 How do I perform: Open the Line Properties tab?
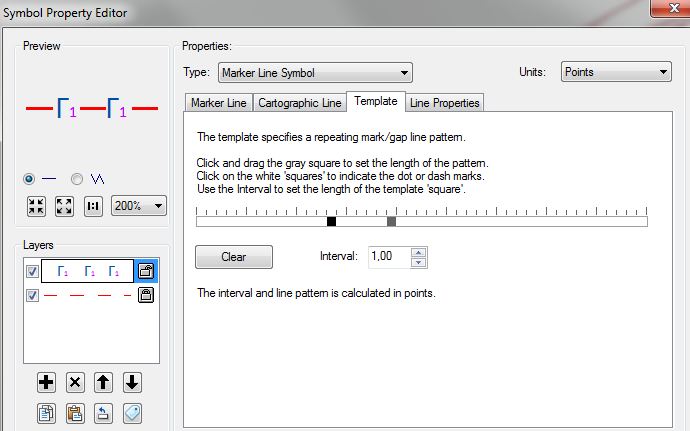(x=444, y=103)
